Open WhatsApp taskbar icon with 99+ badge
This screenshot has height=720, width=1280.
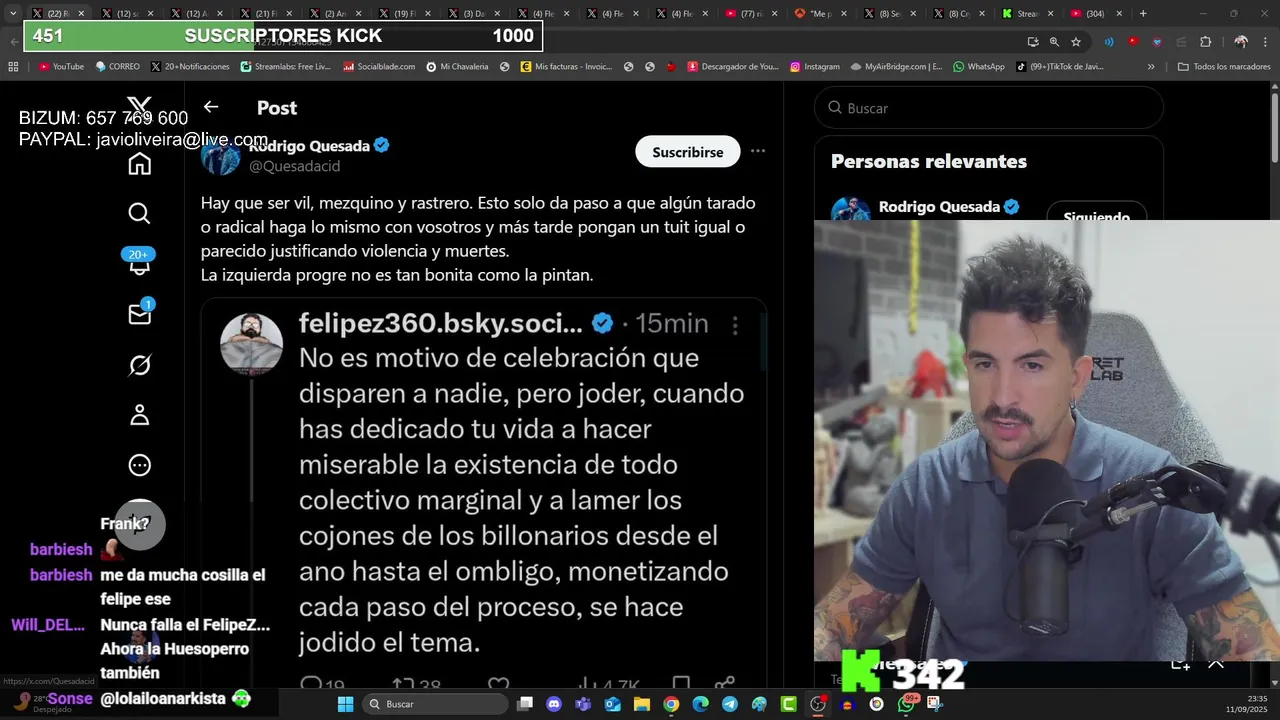pyautogui.click(x=907, y=703)
